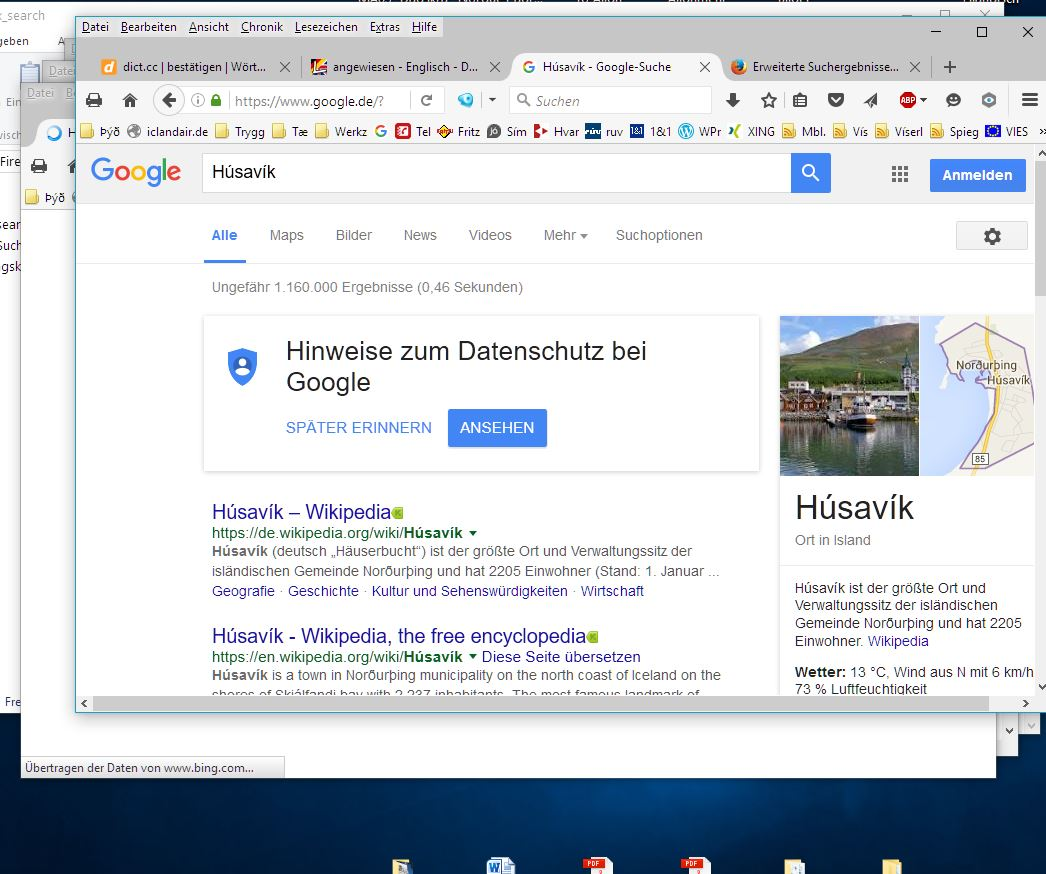
Task: Expand the arrow next to de.wikipedia.org result URL
Action: (473, 533)
